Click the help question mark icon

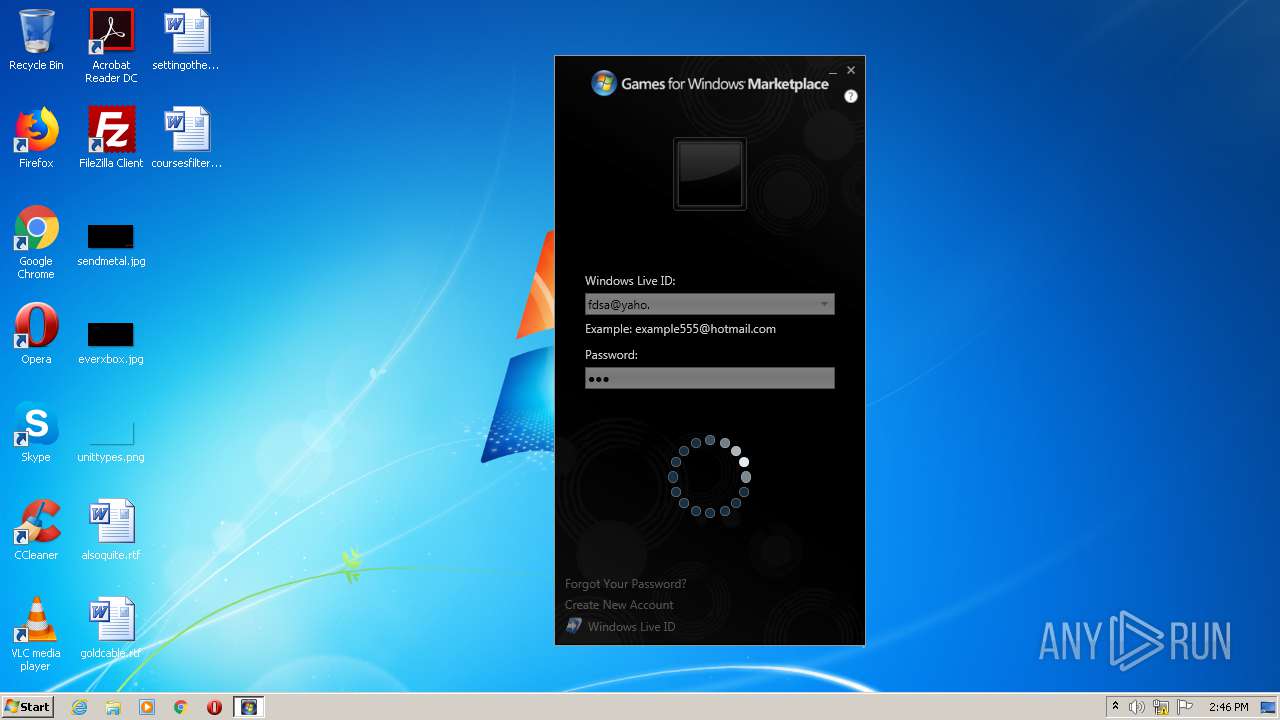[x=851, y=96]
